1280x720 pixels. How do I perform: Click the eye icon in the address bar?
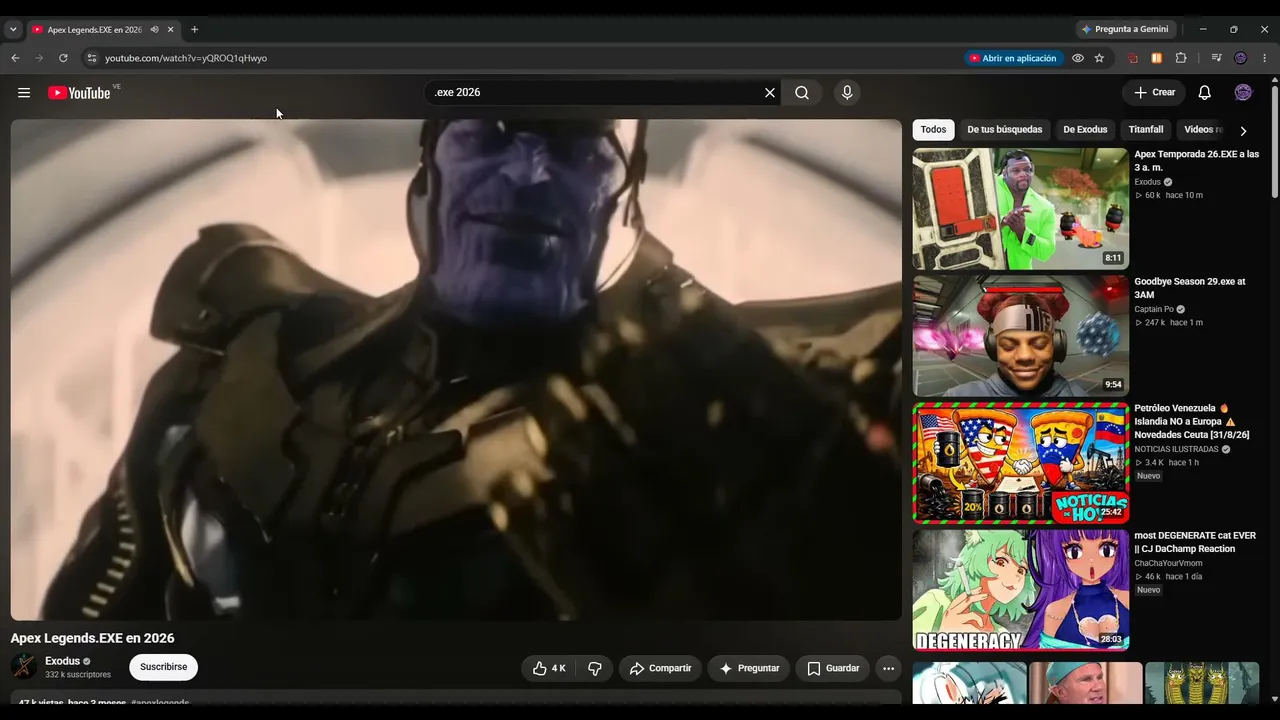(1078, 58)
